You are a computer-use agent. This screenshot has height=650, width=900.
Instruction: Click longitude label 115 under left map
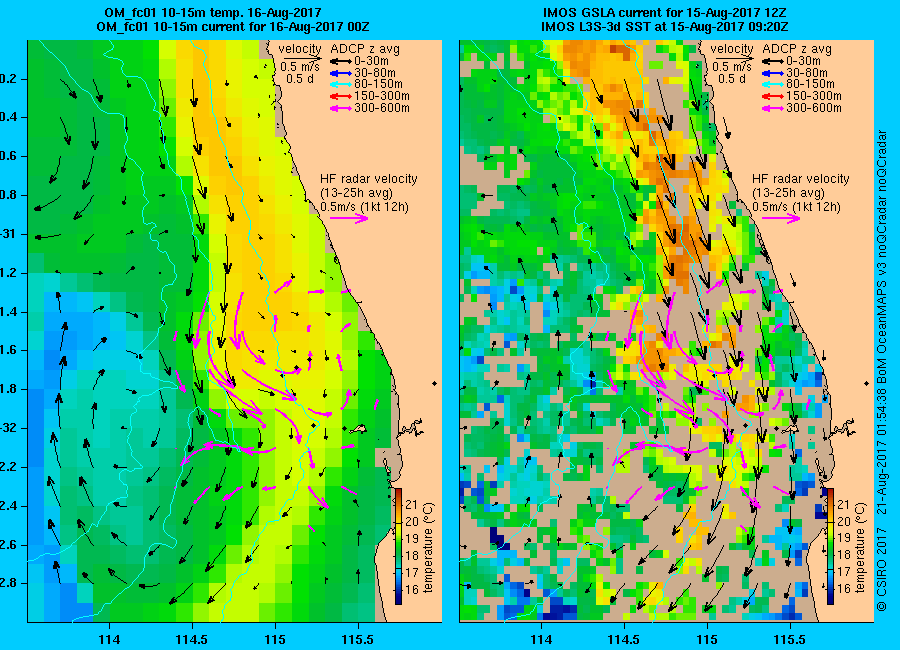coord(276,639)
